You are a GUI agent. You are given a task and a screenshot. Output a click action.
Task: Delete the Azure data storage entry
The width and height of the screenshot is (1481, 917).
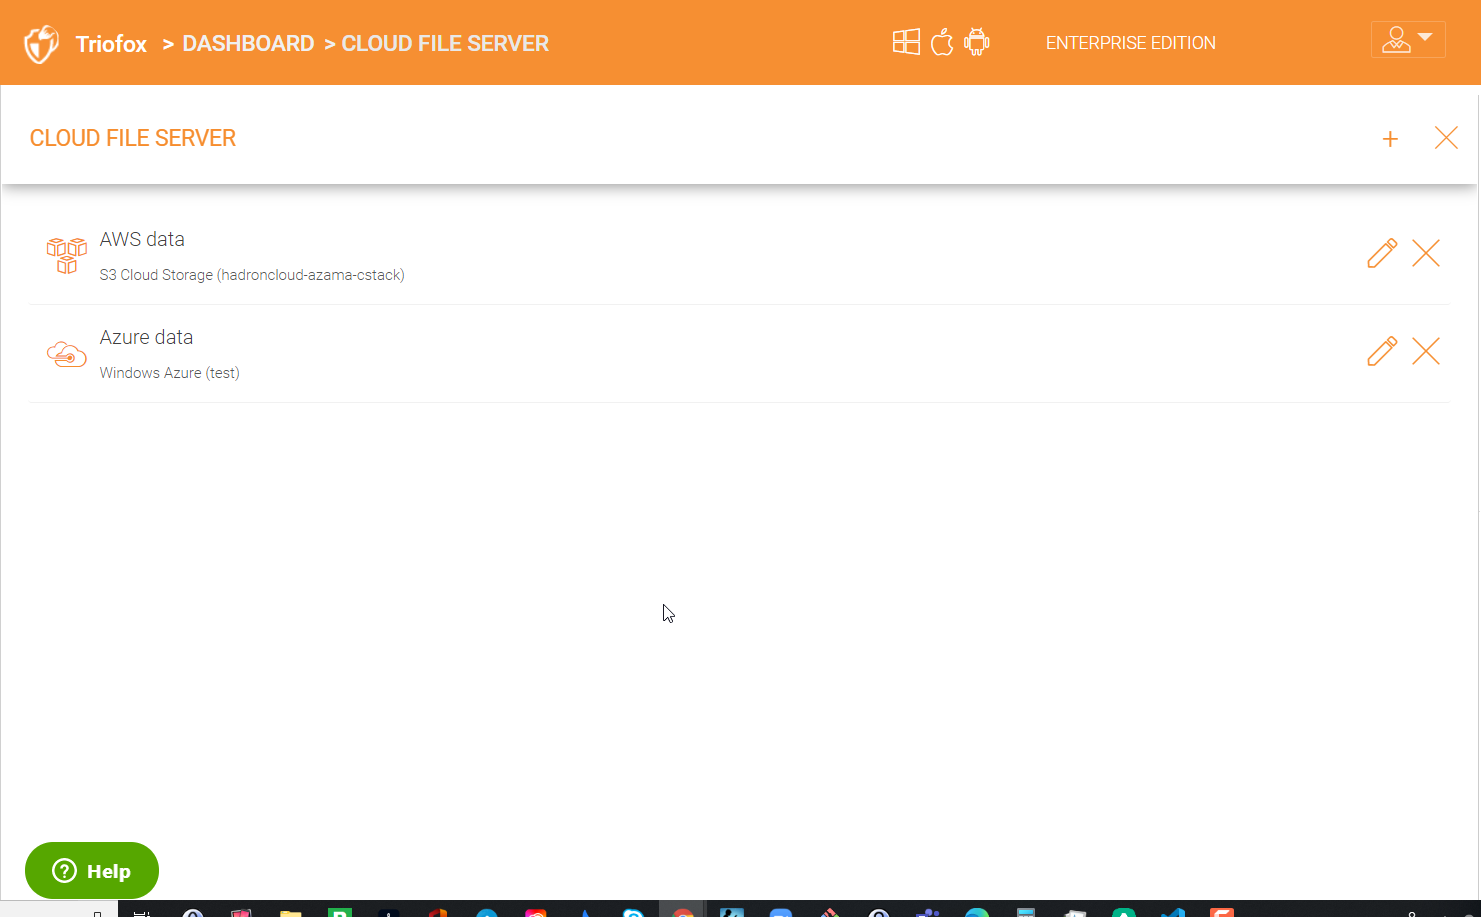point(1426,351)
